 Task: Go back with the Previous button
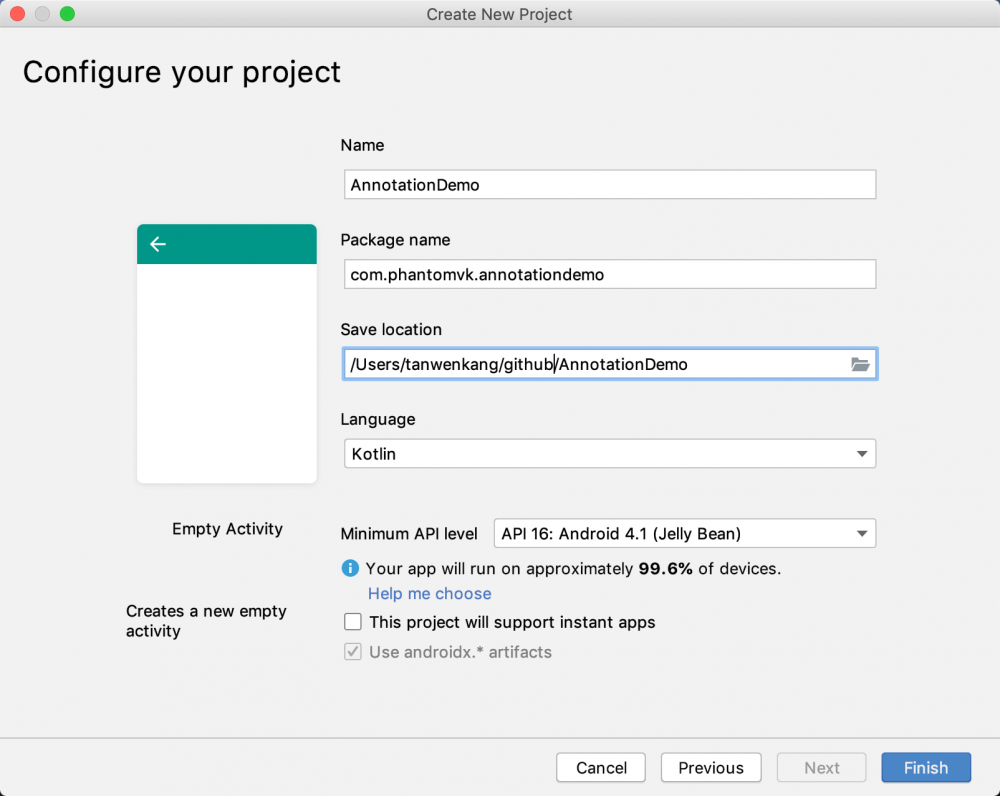click(711, 768)
